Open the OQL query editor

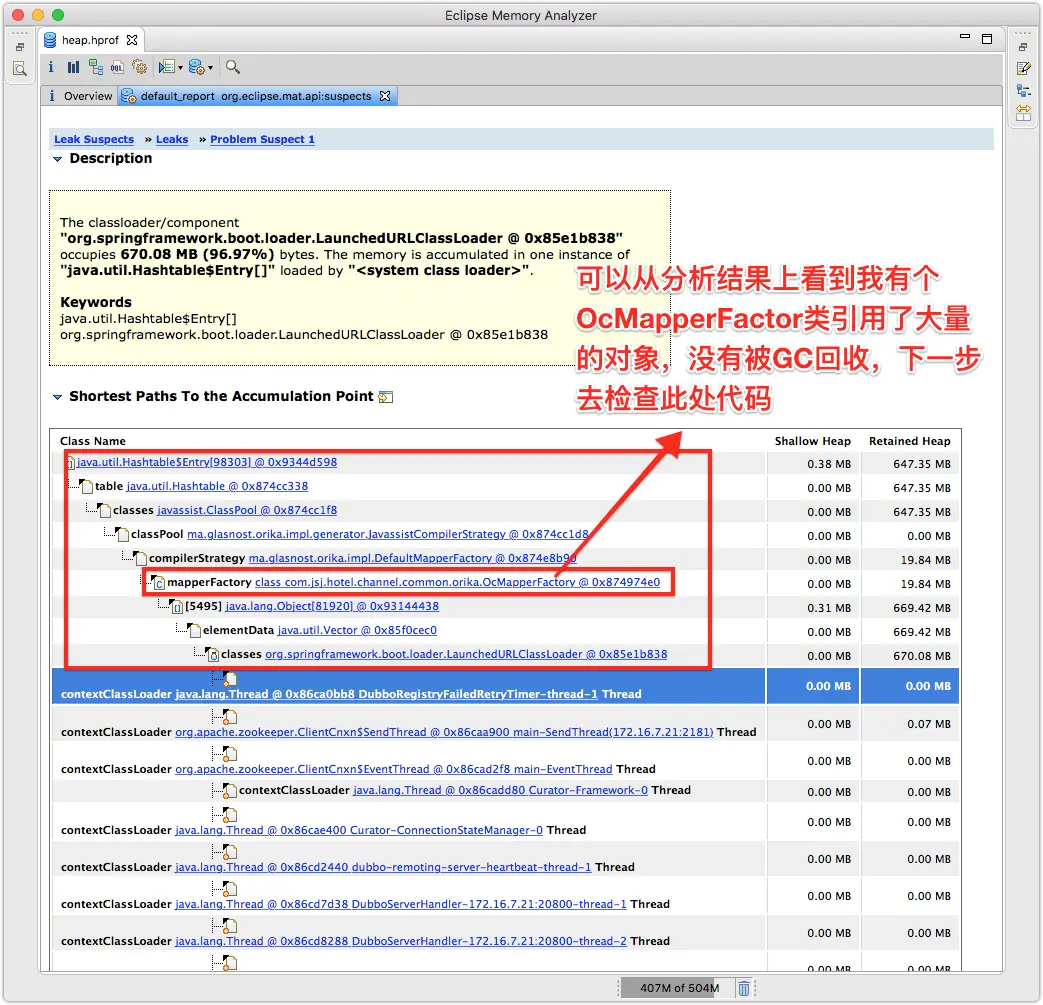117,67
